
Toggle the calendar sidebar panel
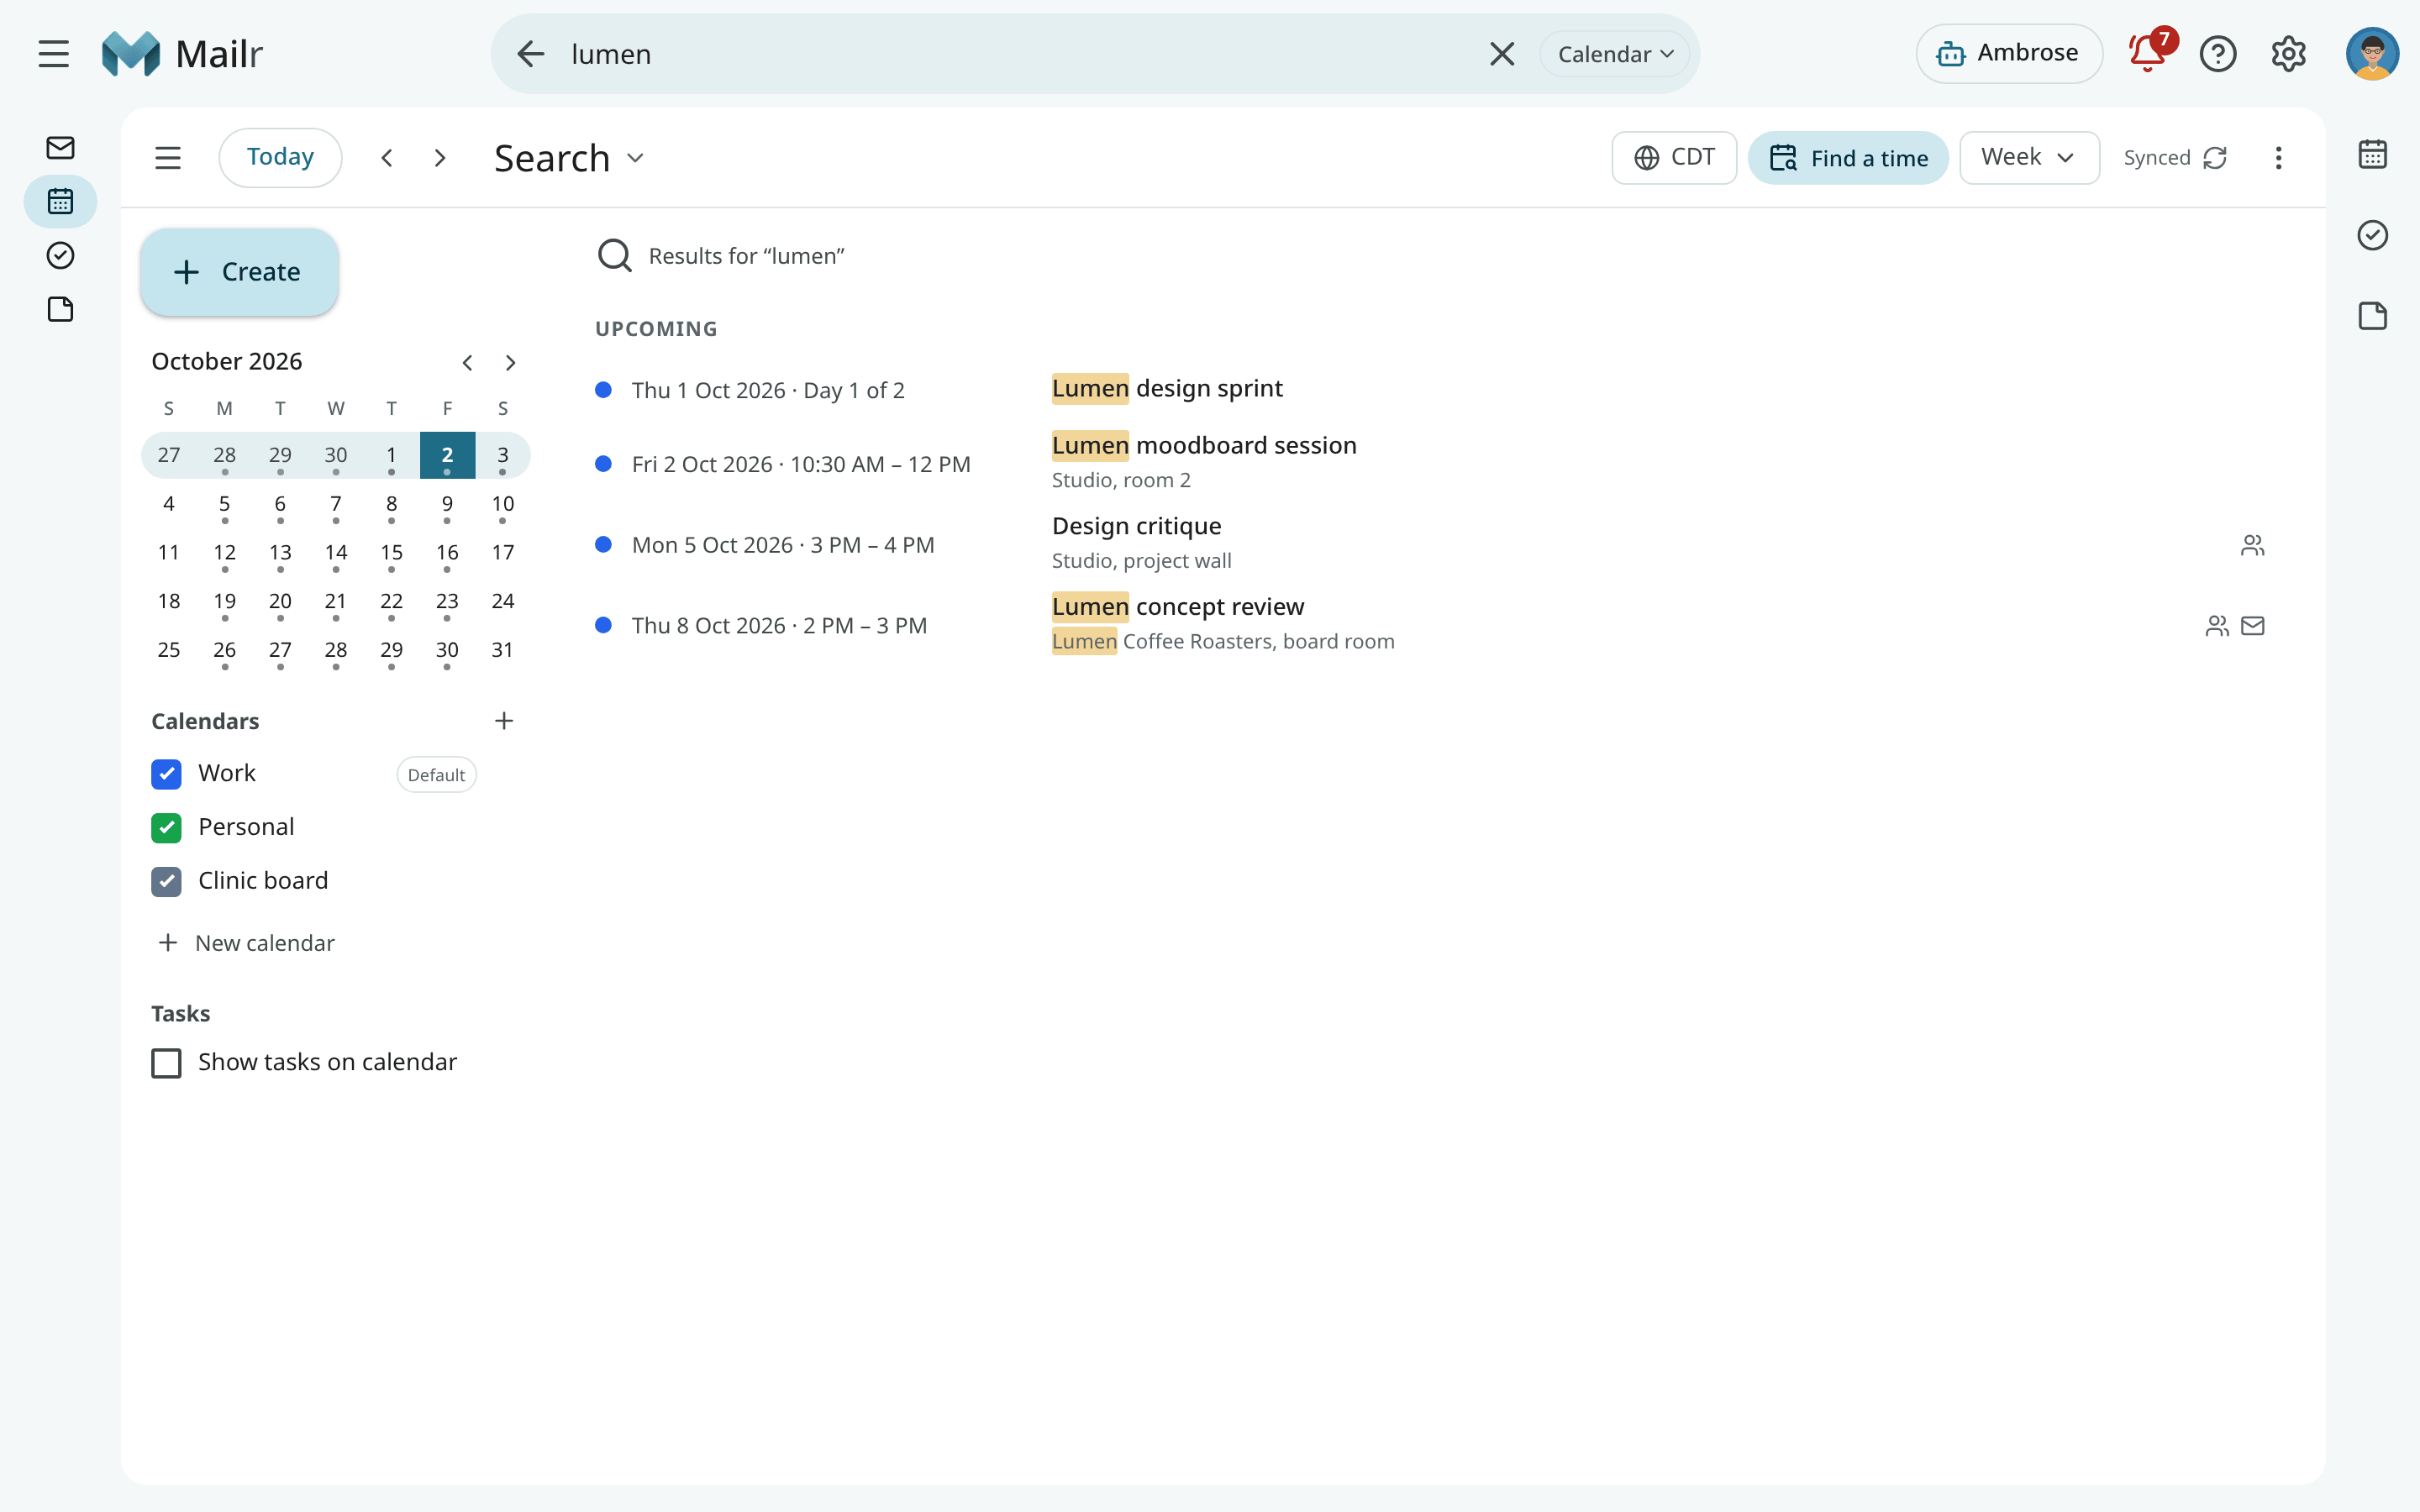(x=168, y=158)
